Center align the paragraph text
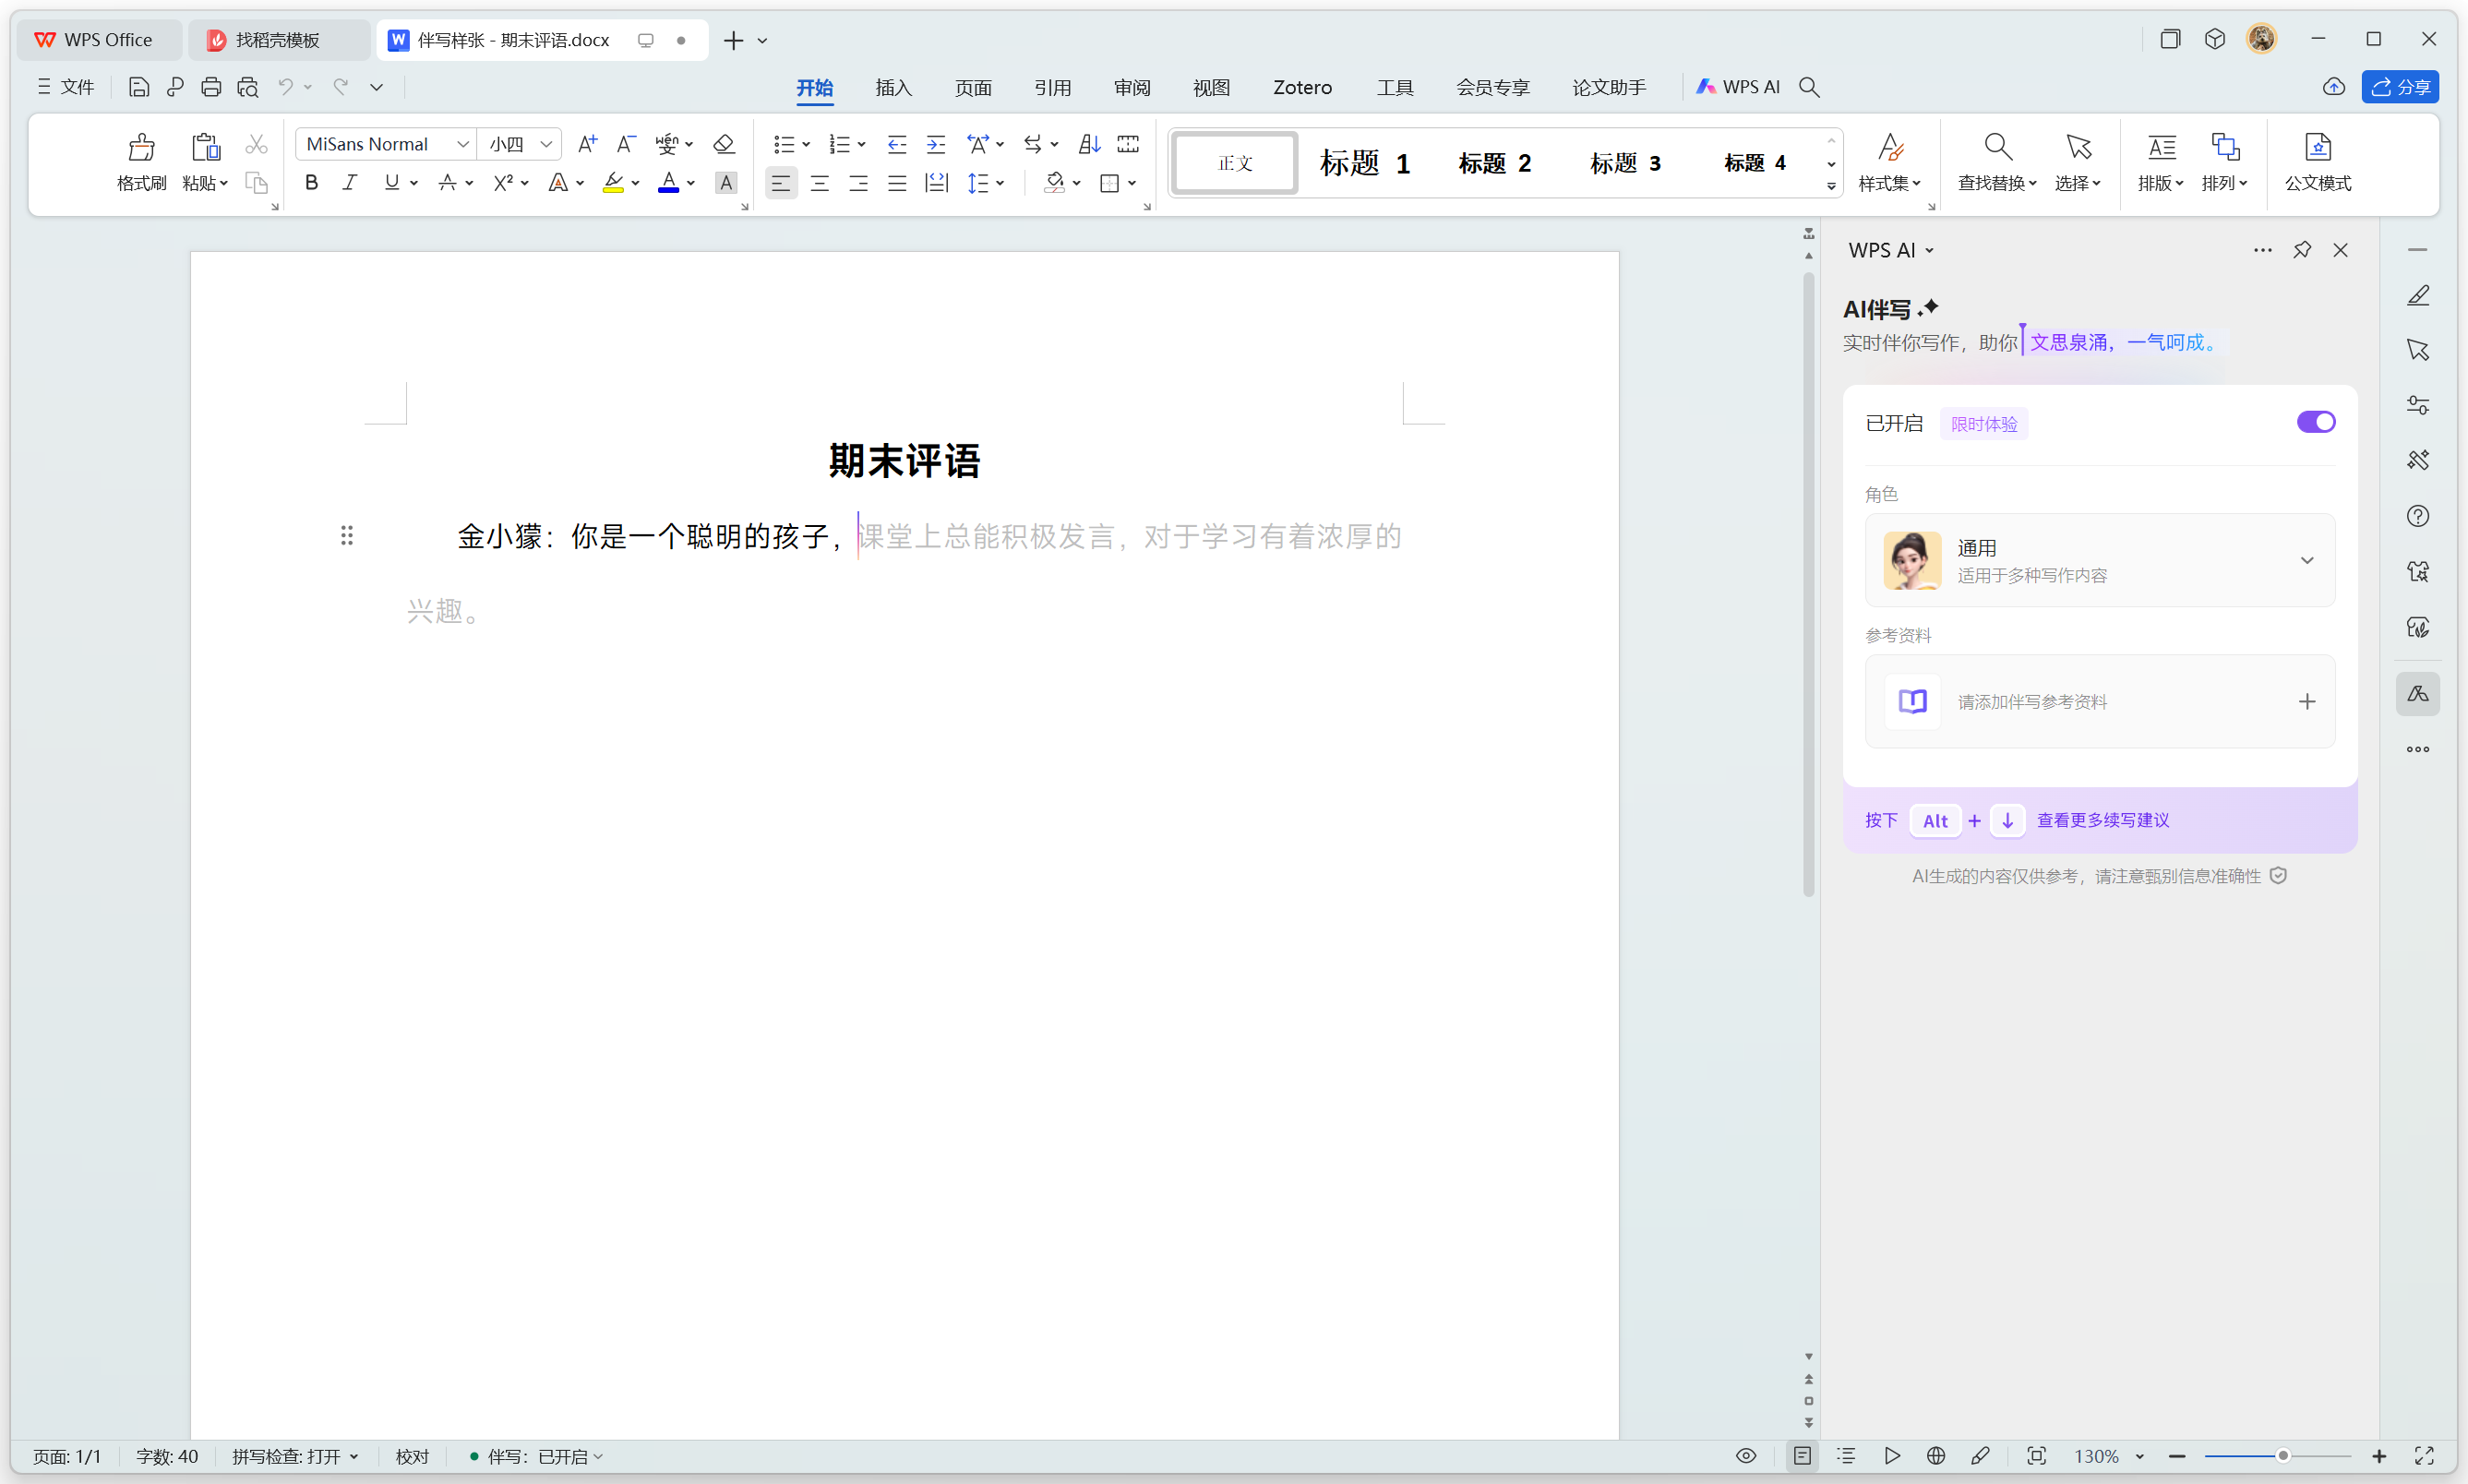 819,183
